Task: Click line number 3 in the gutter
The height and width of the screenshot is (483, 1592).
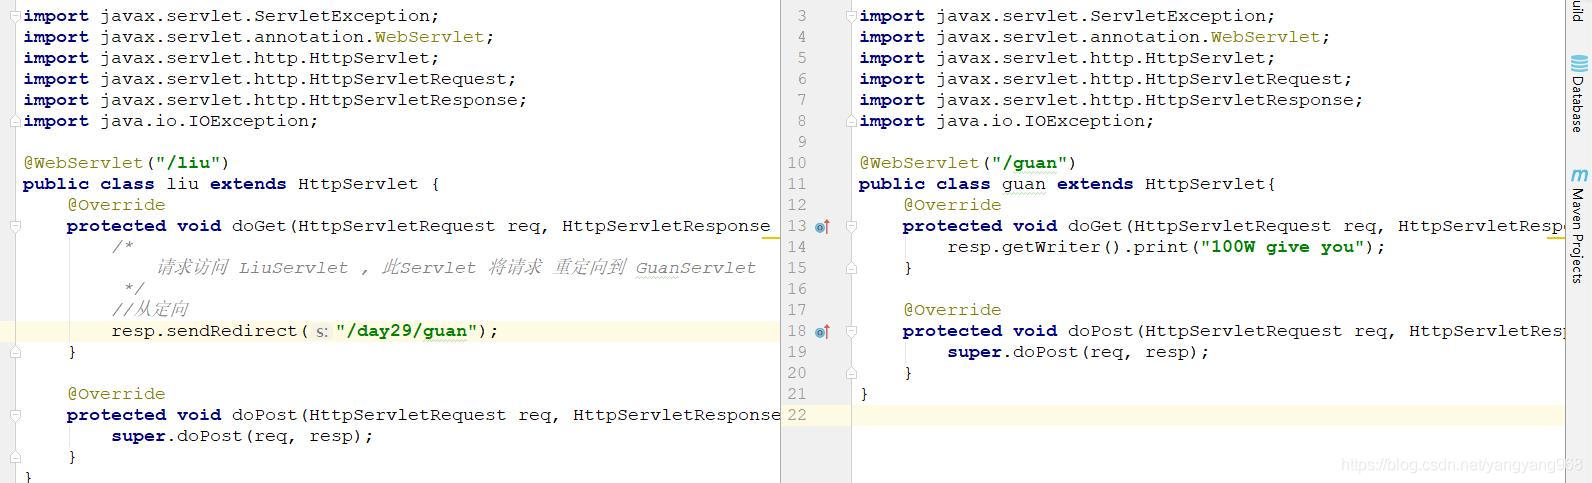Action: point(801,16)
